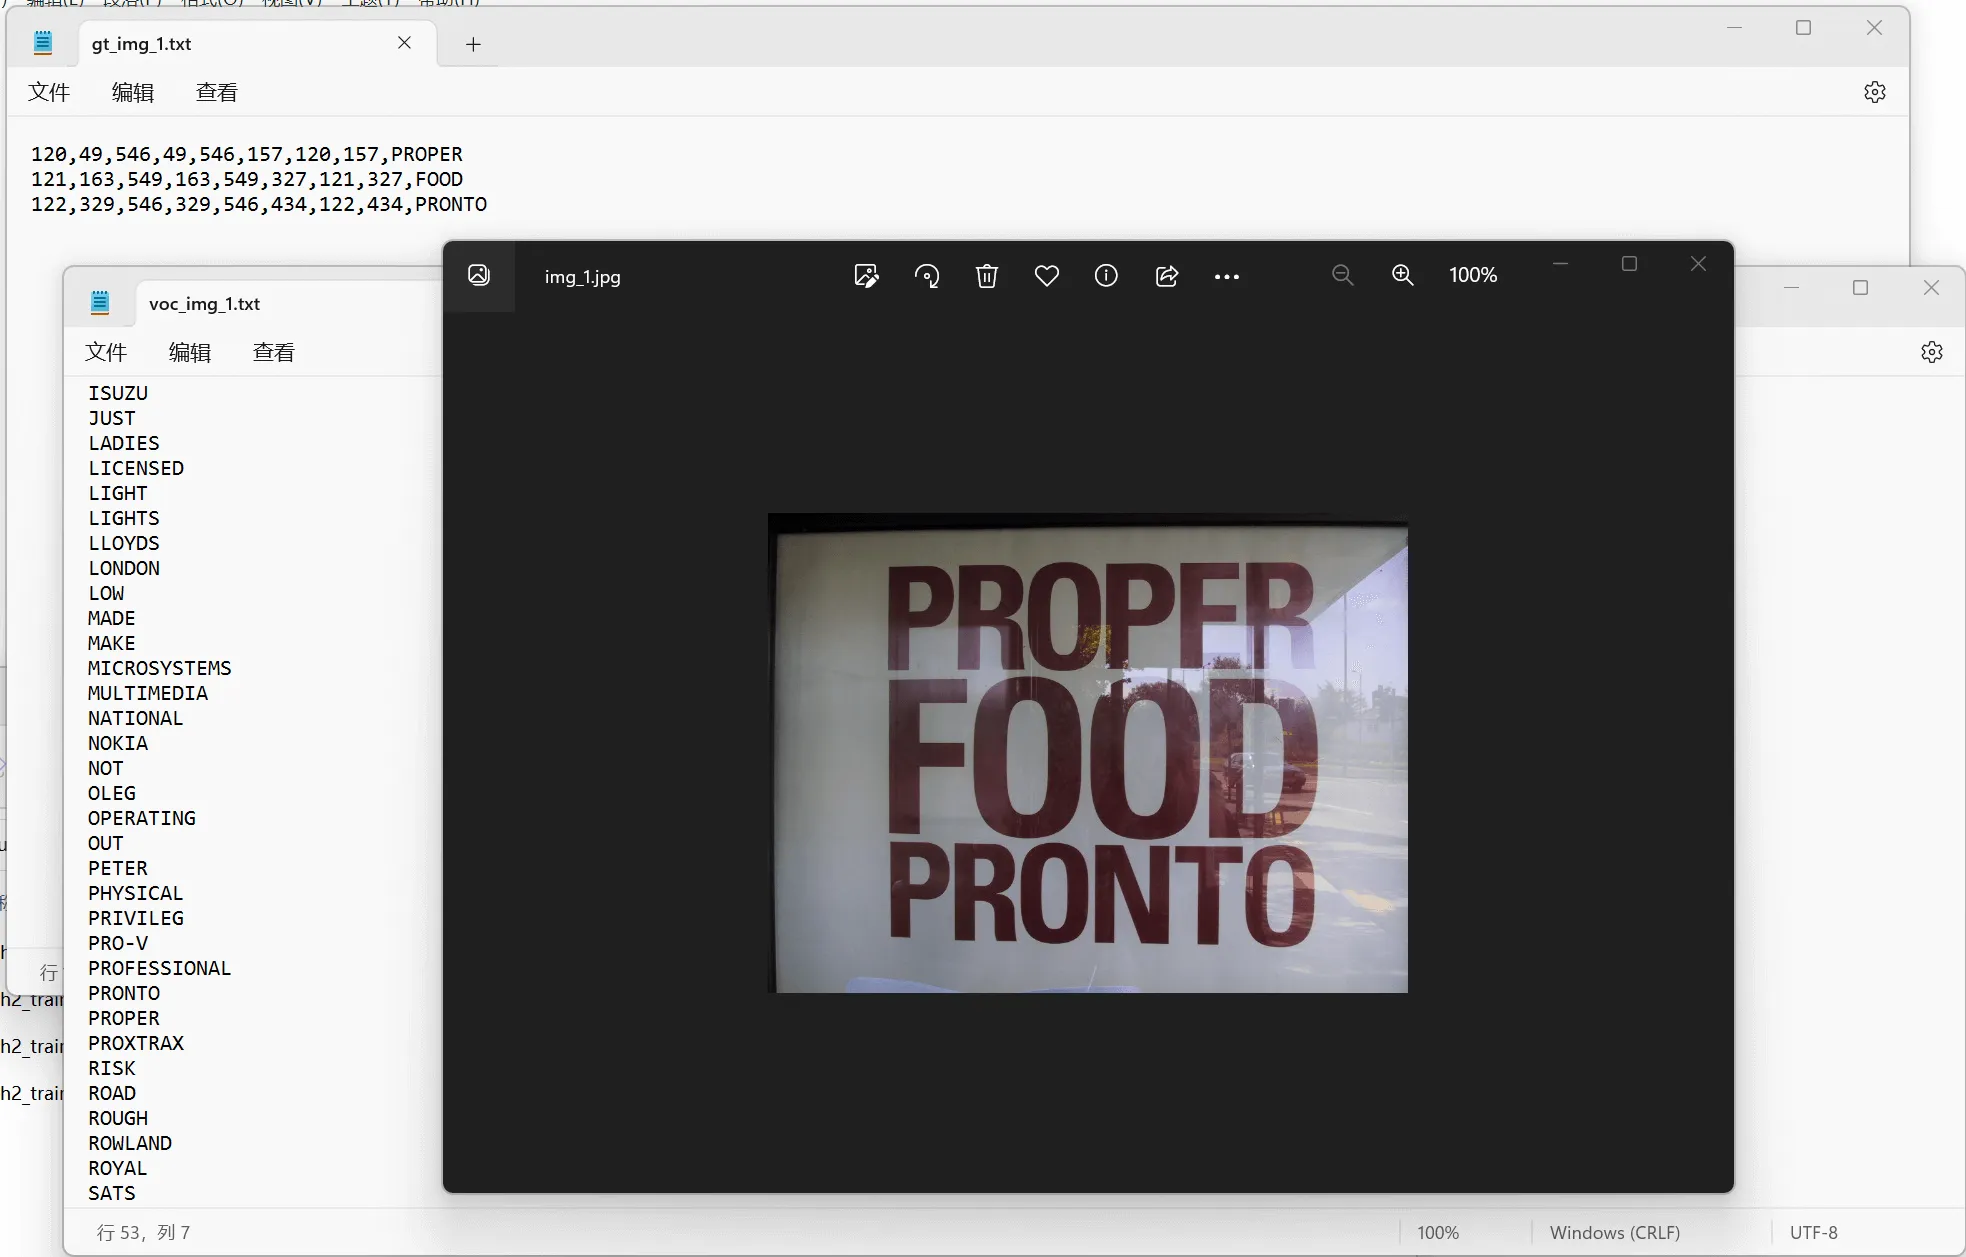
Task: Click the word SATS in vocabulary list
Action: (112, 1193)
